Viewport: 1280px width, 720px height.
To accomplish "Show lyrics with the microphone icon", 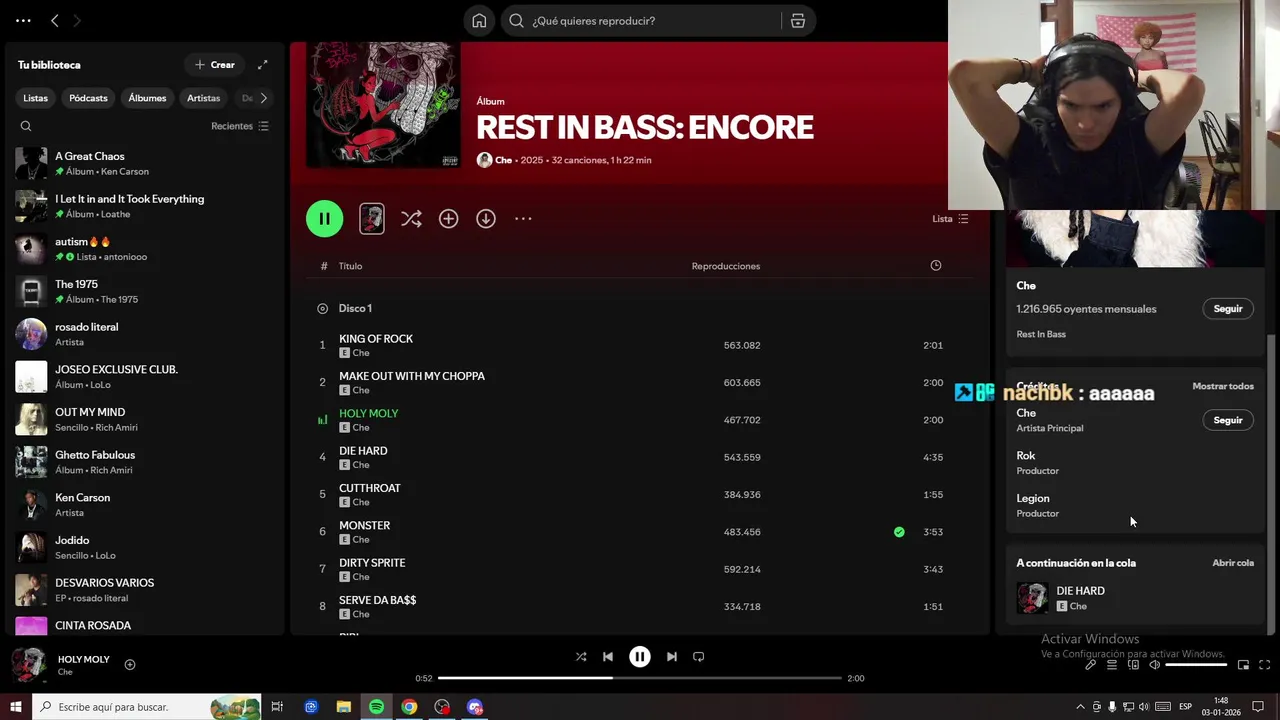I will (x=1090, y=665).
